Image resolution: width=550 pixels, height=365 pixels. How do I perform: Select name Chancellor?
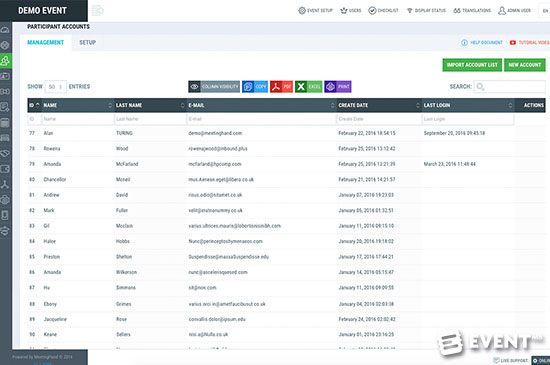click(55, 180)
